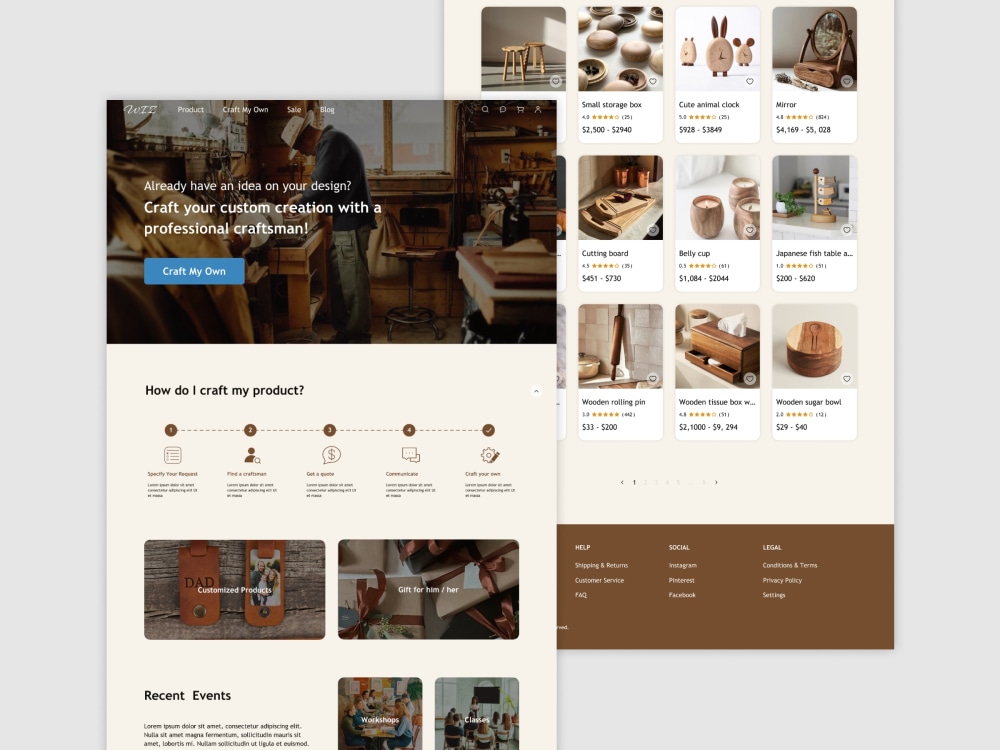Open the Cute animal clock product image

click(717, 49)
